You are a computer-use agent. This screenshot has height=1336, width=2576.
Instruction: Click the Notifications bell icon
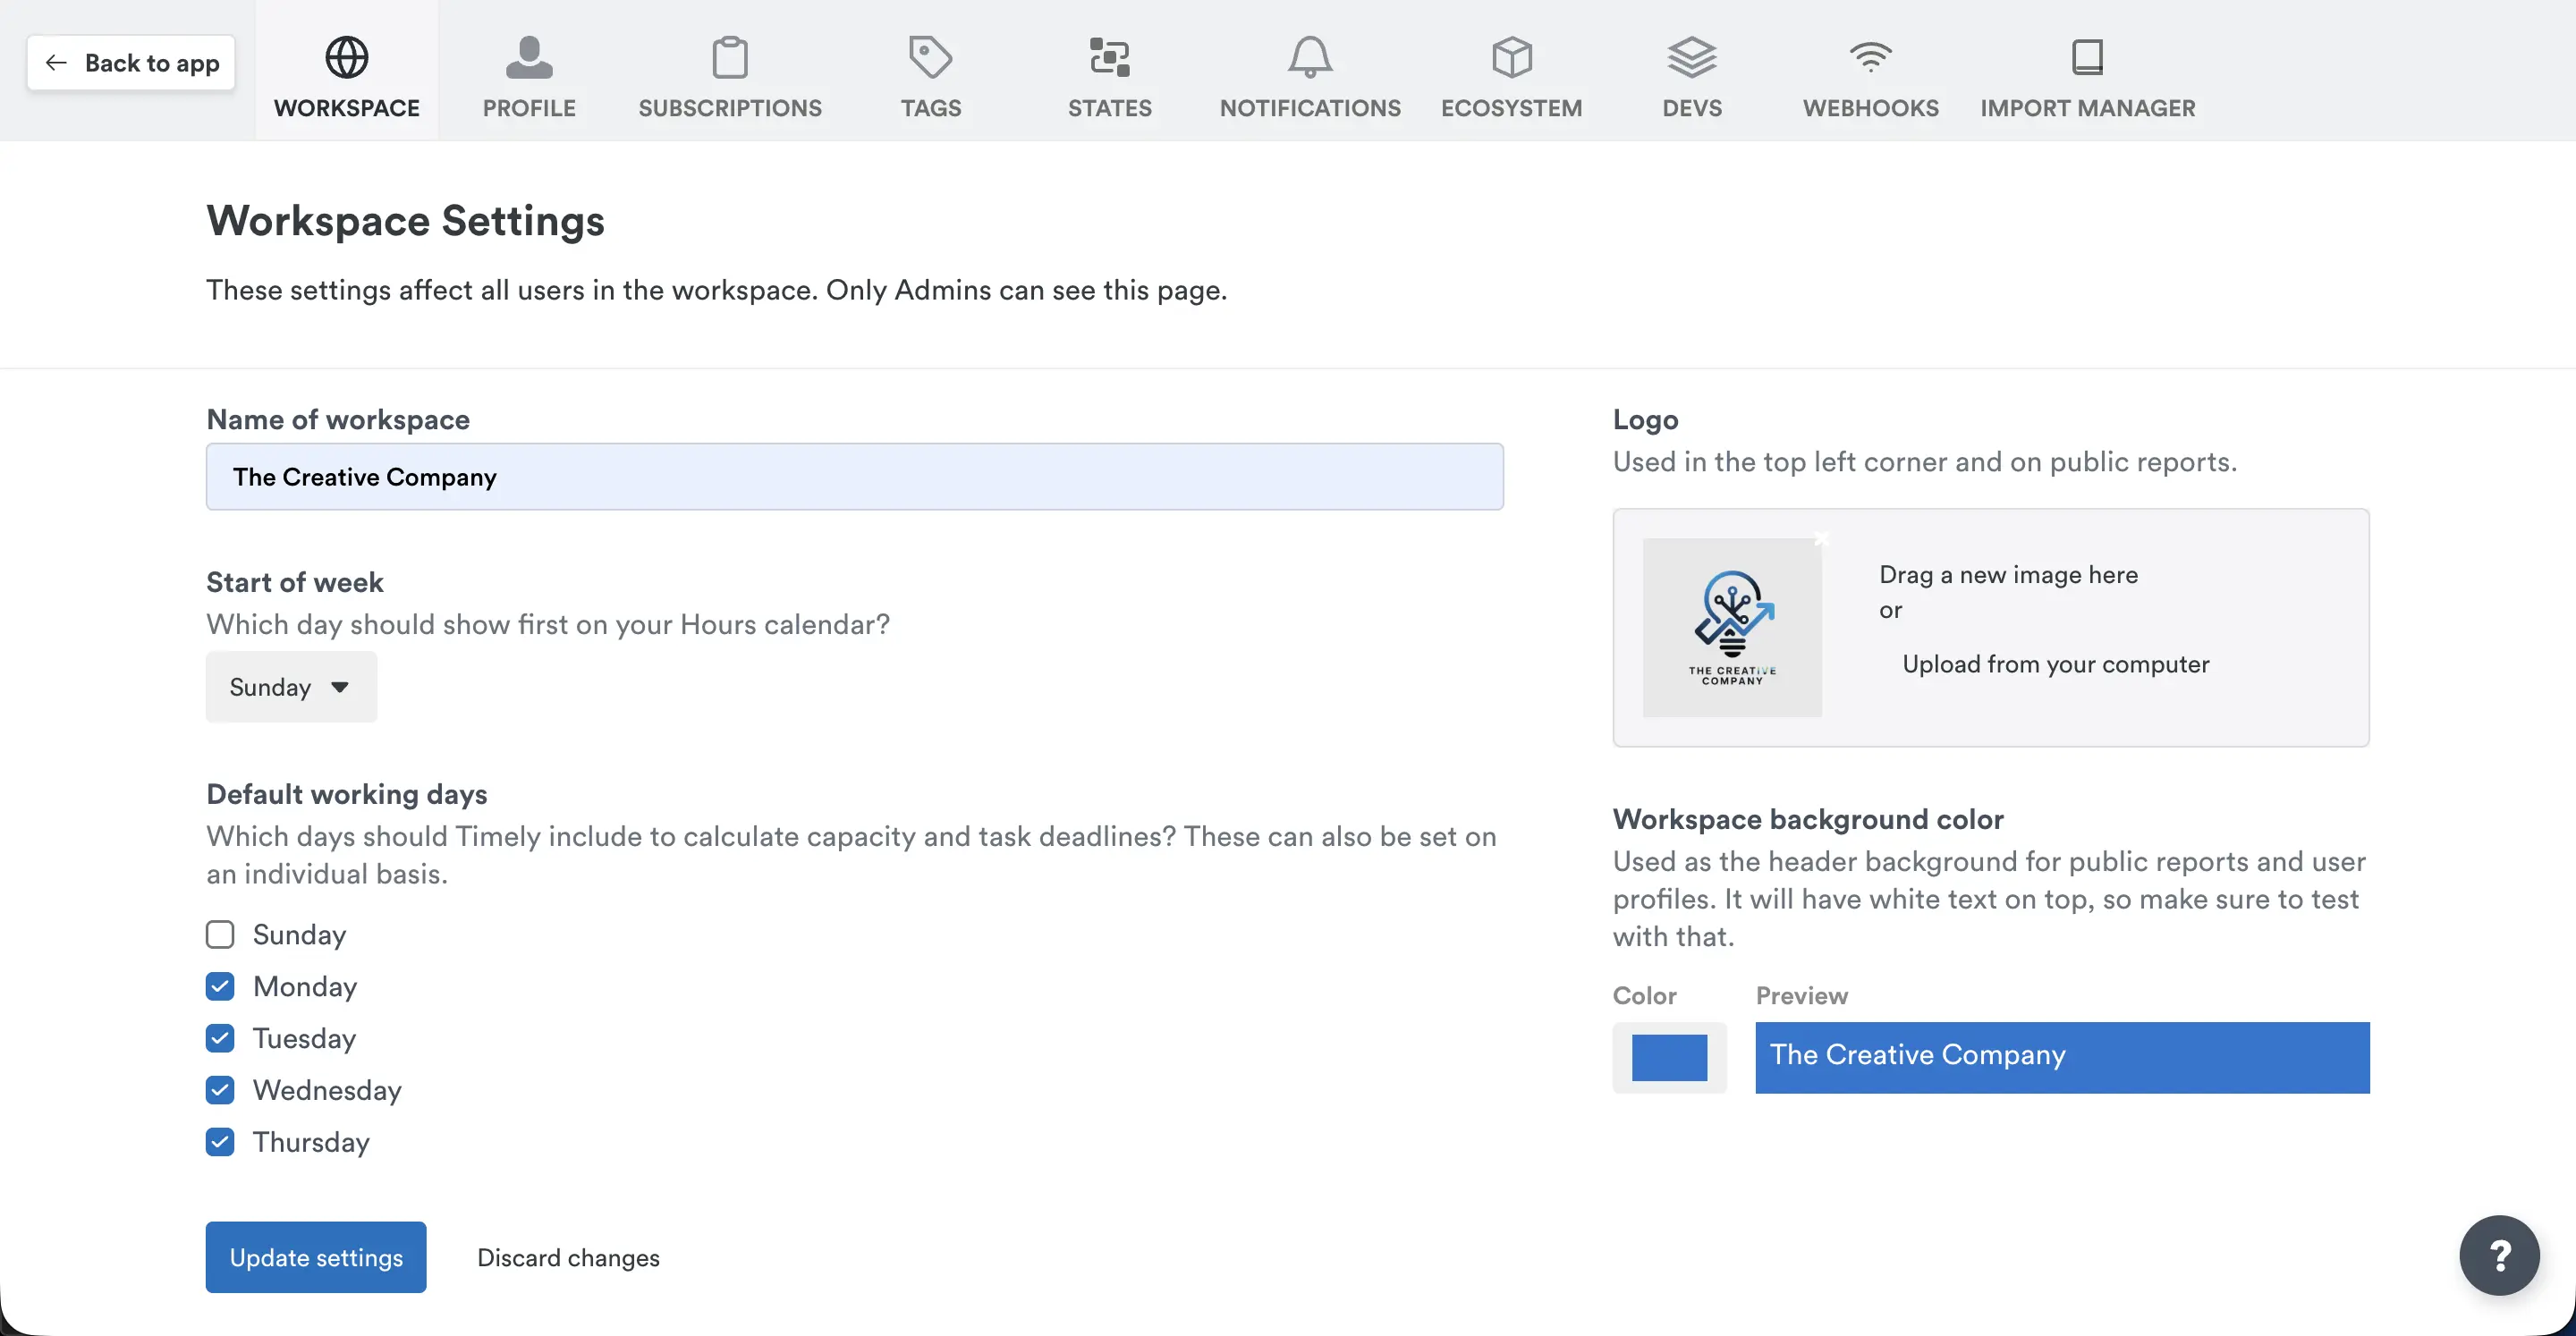point(1309,58)
